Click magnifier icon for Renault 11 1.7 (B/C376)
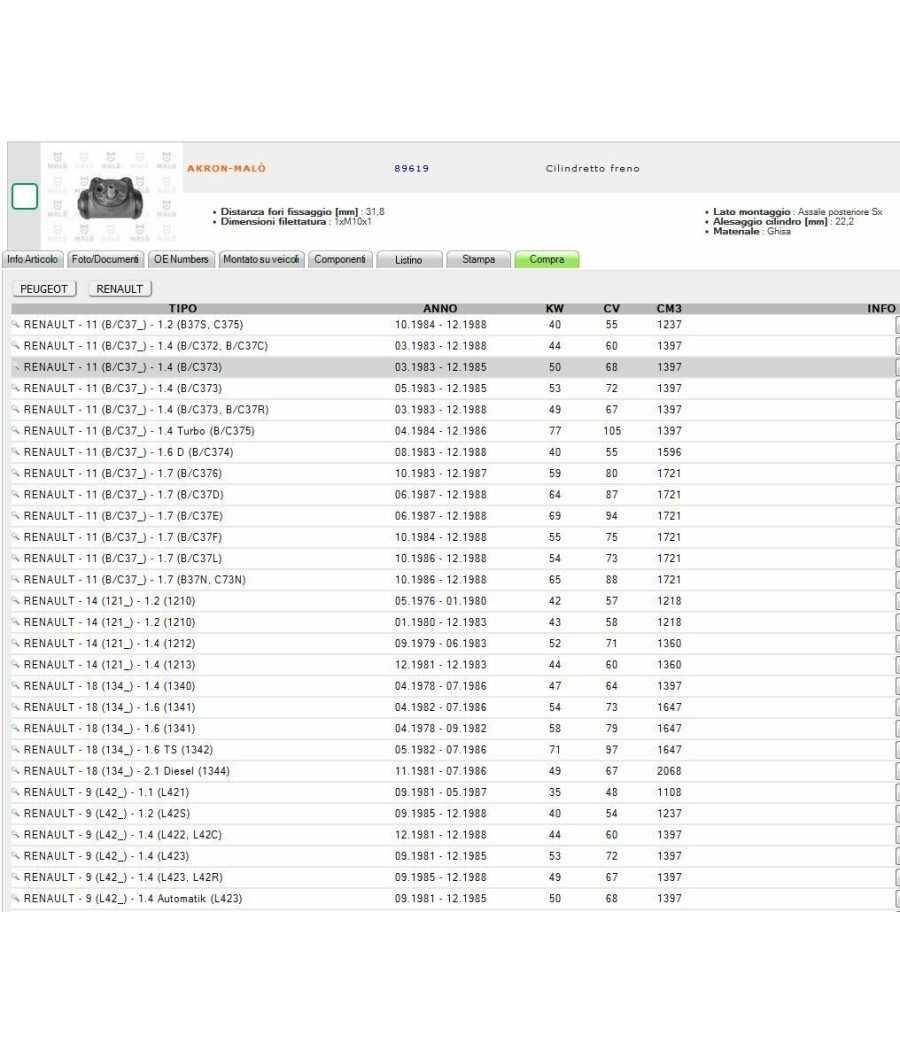Viewport: 900px width, 1050px height. click(x=15, y=473)
